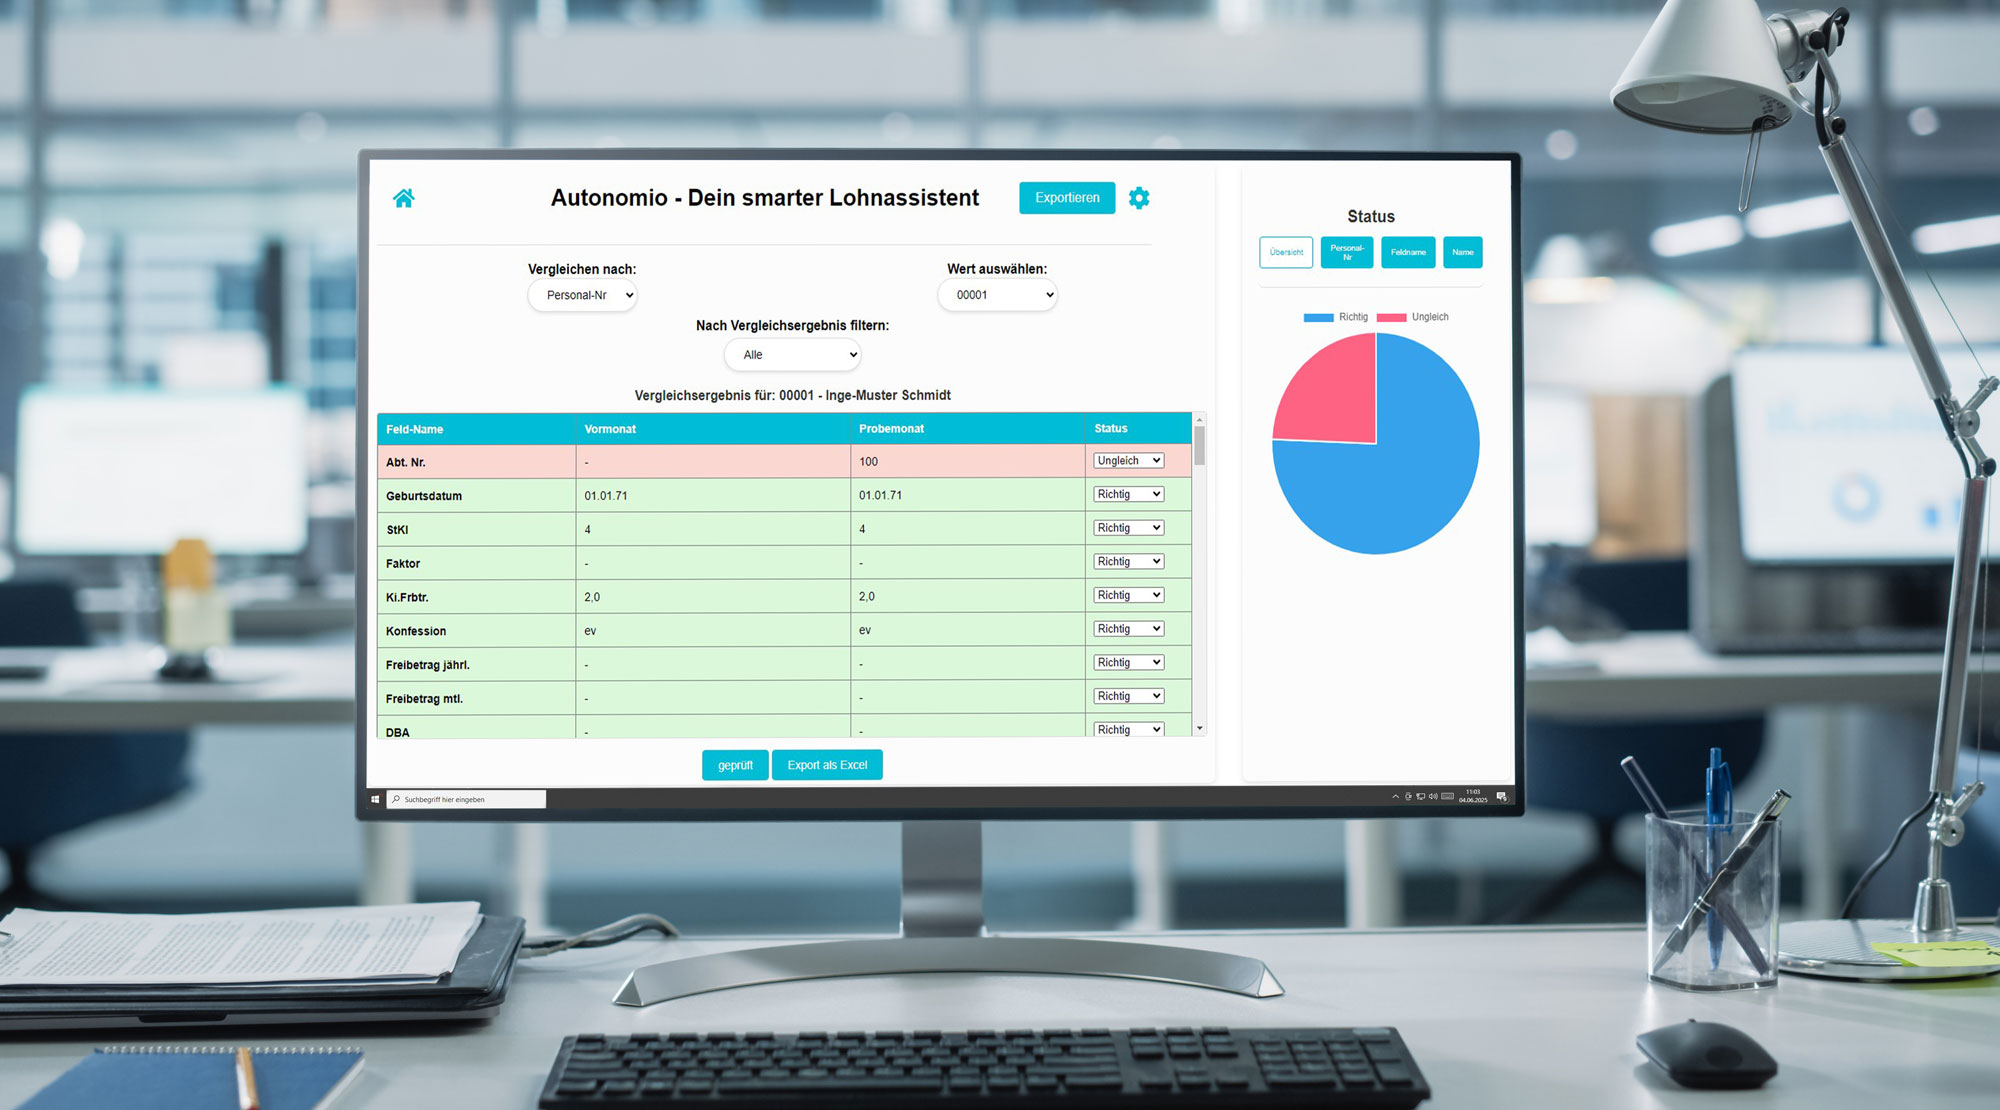The height and width of the screenshot is (1110, 2000).
Task: Click the volume speaker tray icon
Action: pyautogui.click(x=1433, y=796)
